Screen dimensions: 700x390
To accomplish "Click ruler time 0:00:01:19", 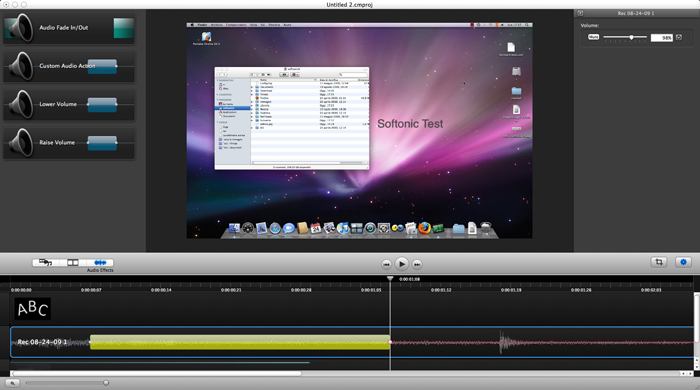I will [511, 290].
